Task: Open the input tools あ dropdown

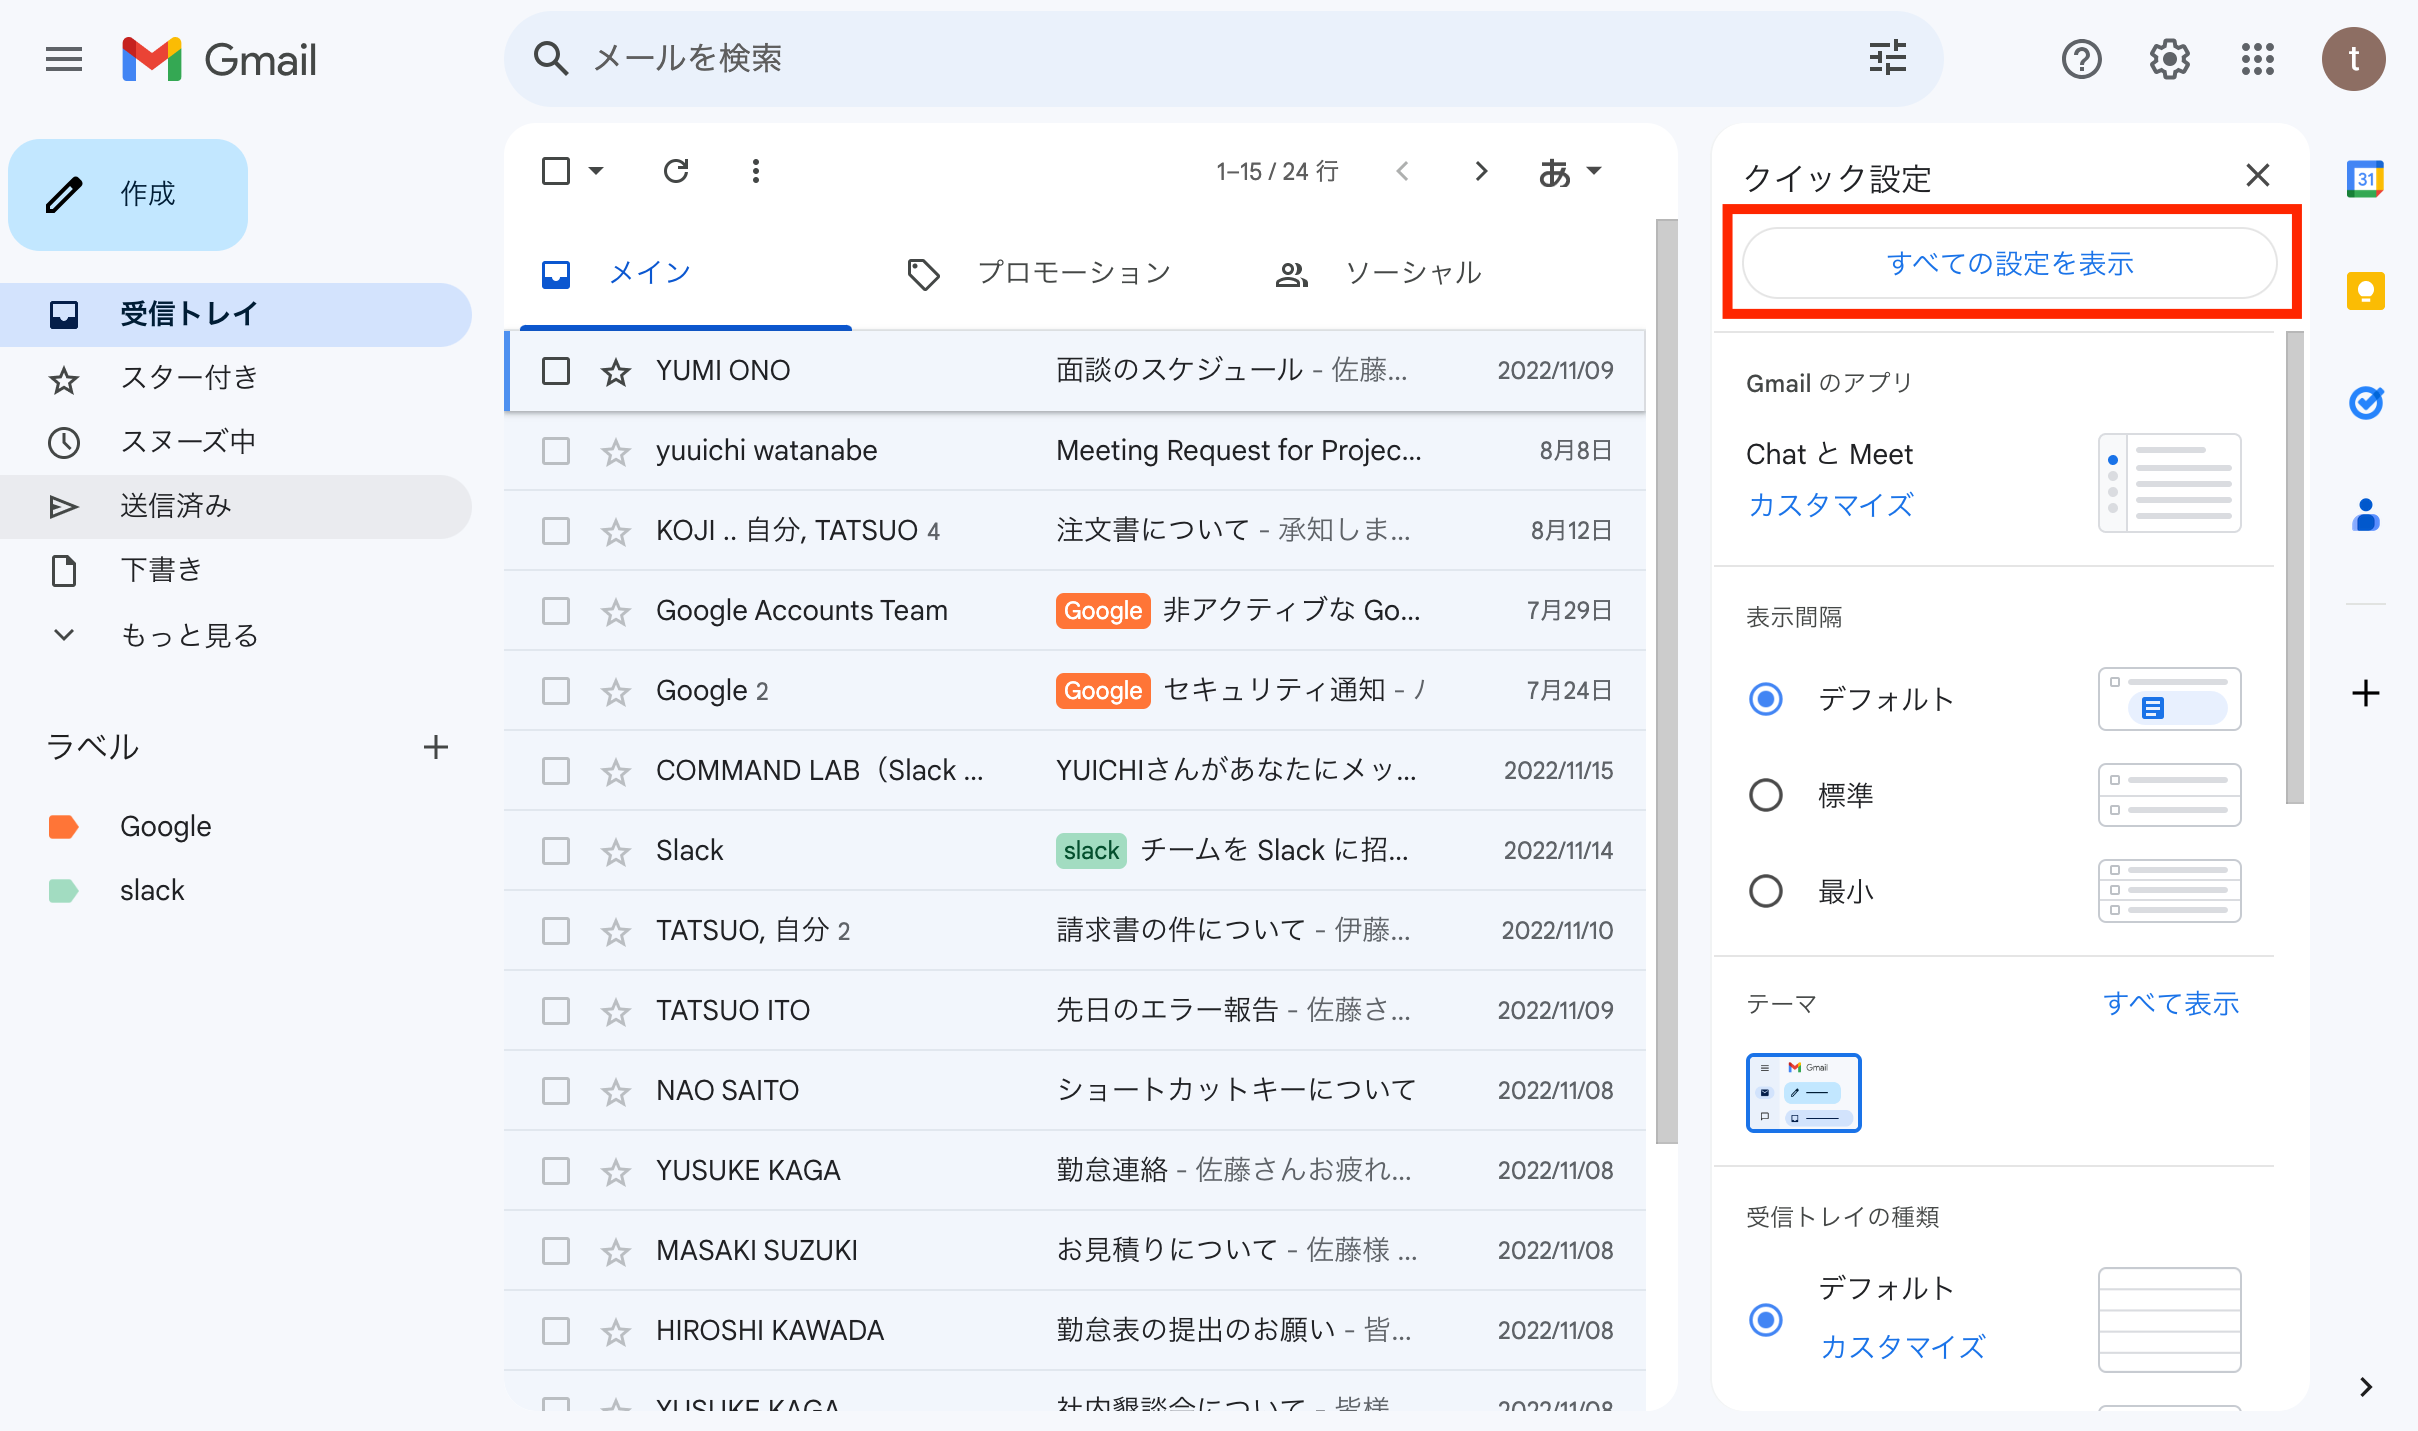Action: [1570, 172]
